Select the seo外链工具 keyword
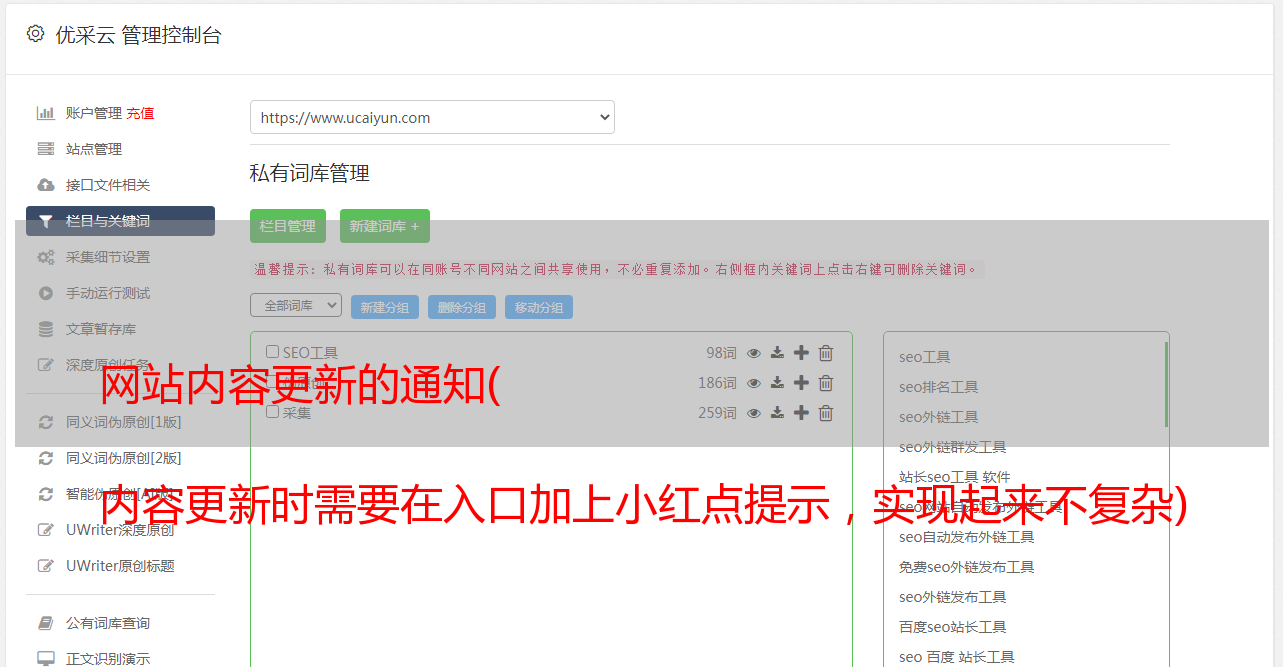1283x667 pixels. pyautogui.click(x=939, y=417)
